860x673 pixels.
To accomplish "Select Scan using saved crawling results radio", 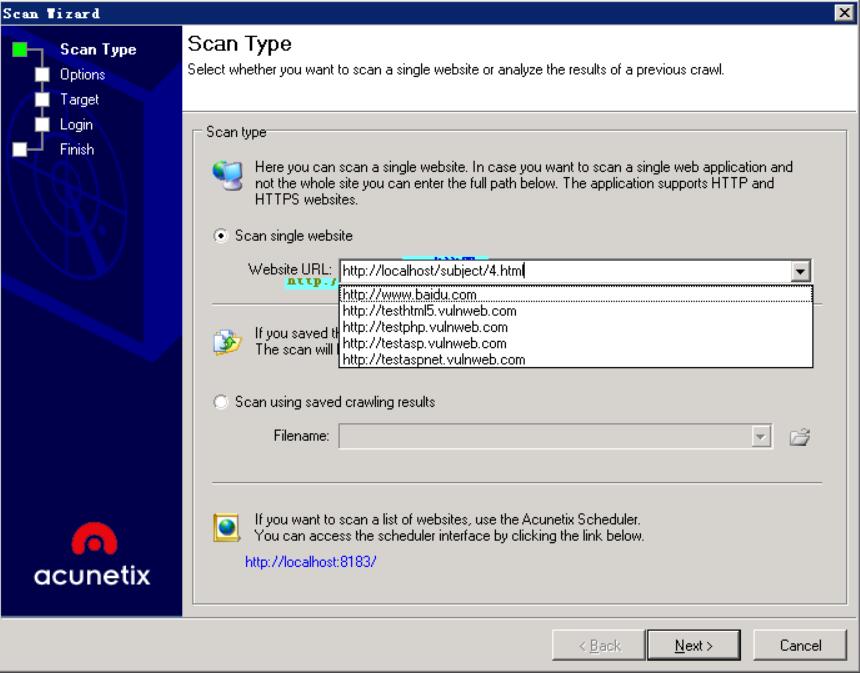I will (220, 402).
